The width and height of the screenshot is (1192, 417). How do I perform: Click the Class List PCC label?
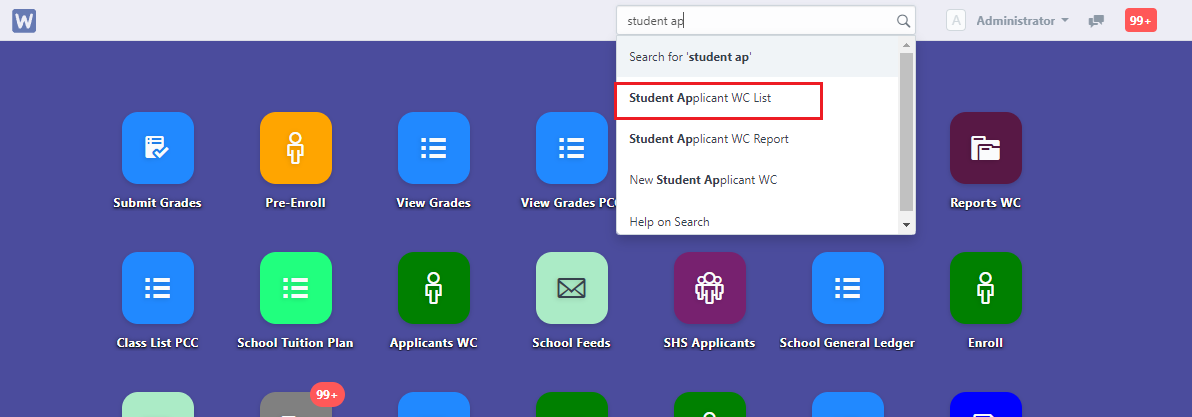click(157, 343)
